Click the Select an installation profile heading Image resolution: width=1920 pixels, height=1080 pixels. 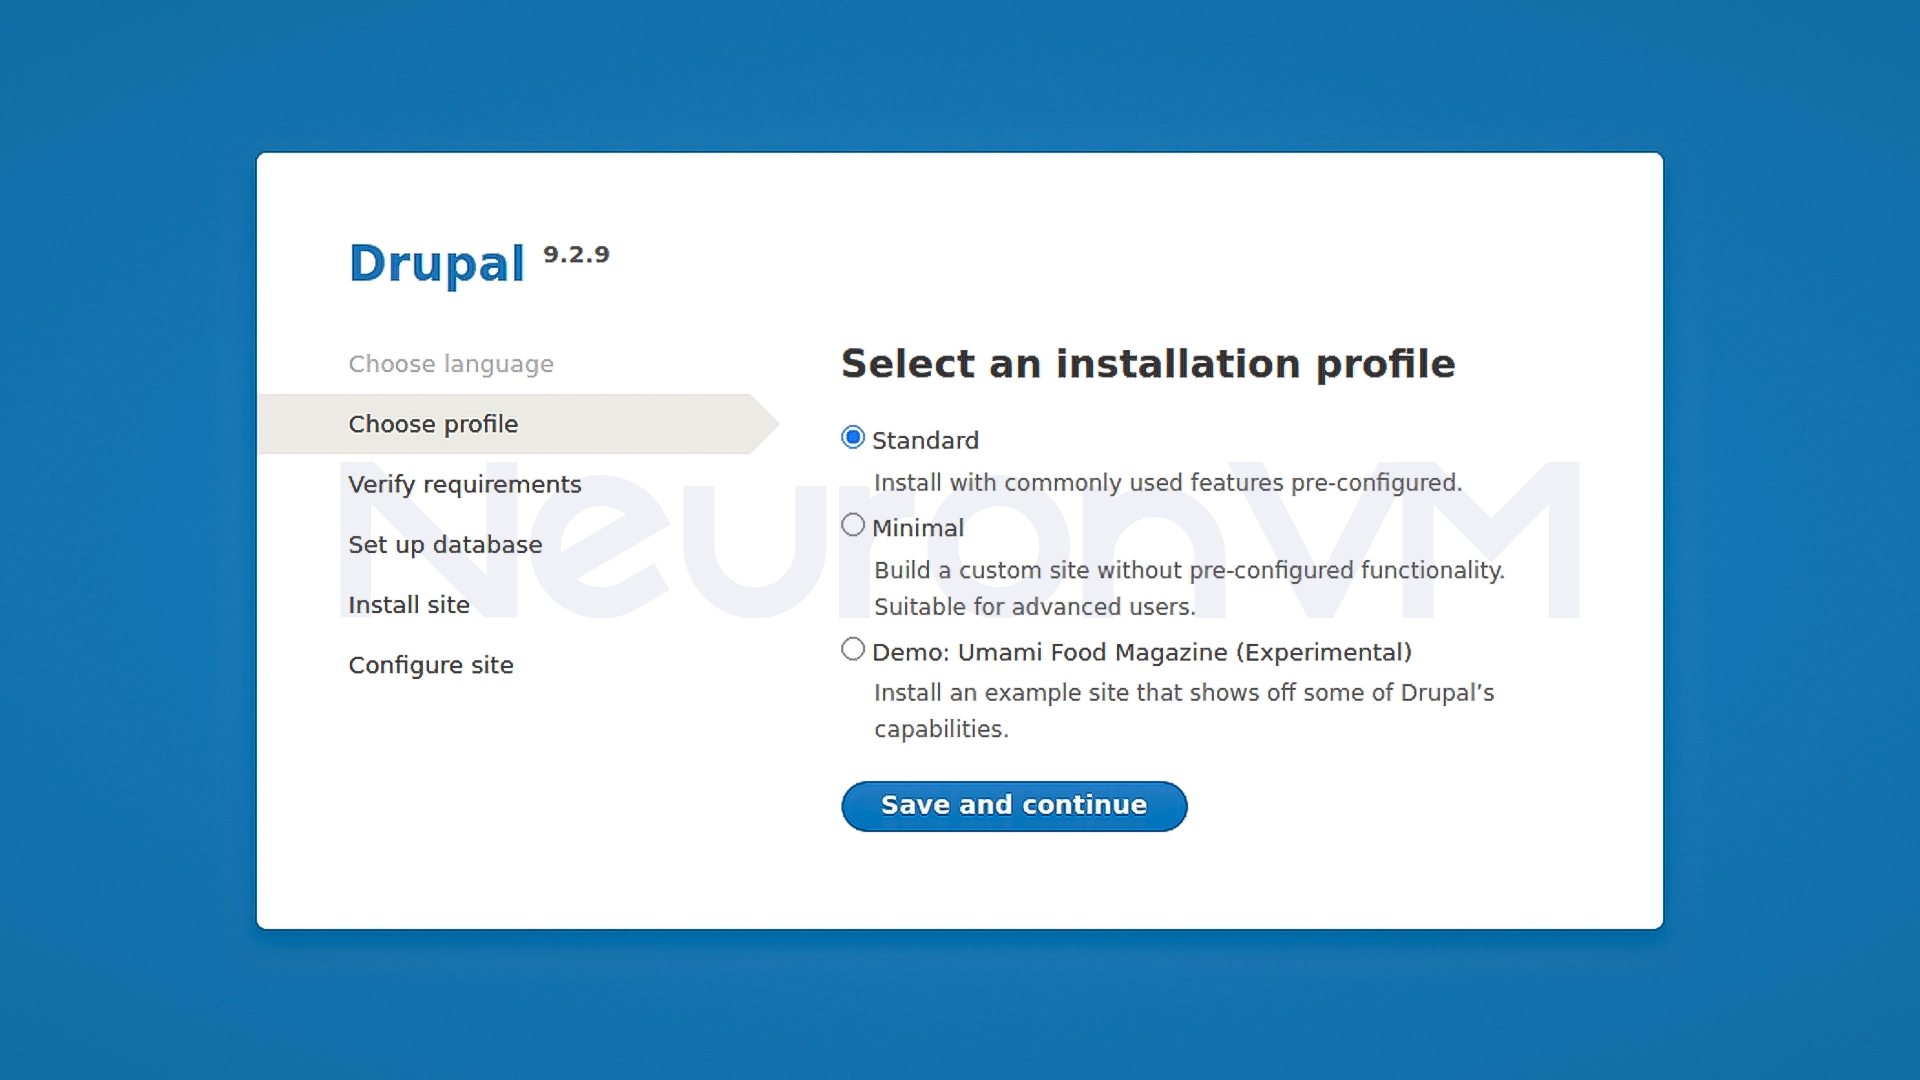point(1148,363)
